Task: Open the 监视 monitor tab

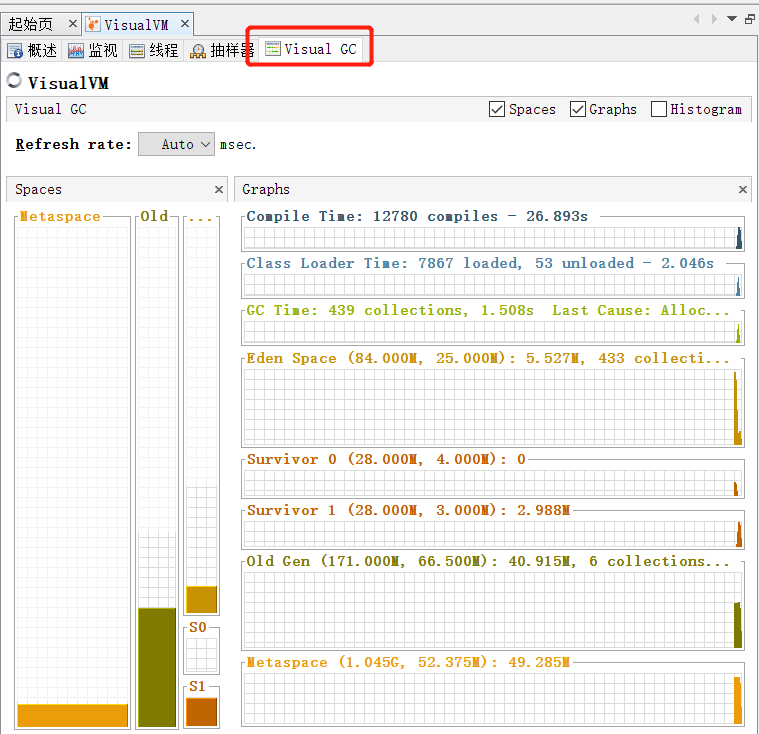Action: click(92, 50)
